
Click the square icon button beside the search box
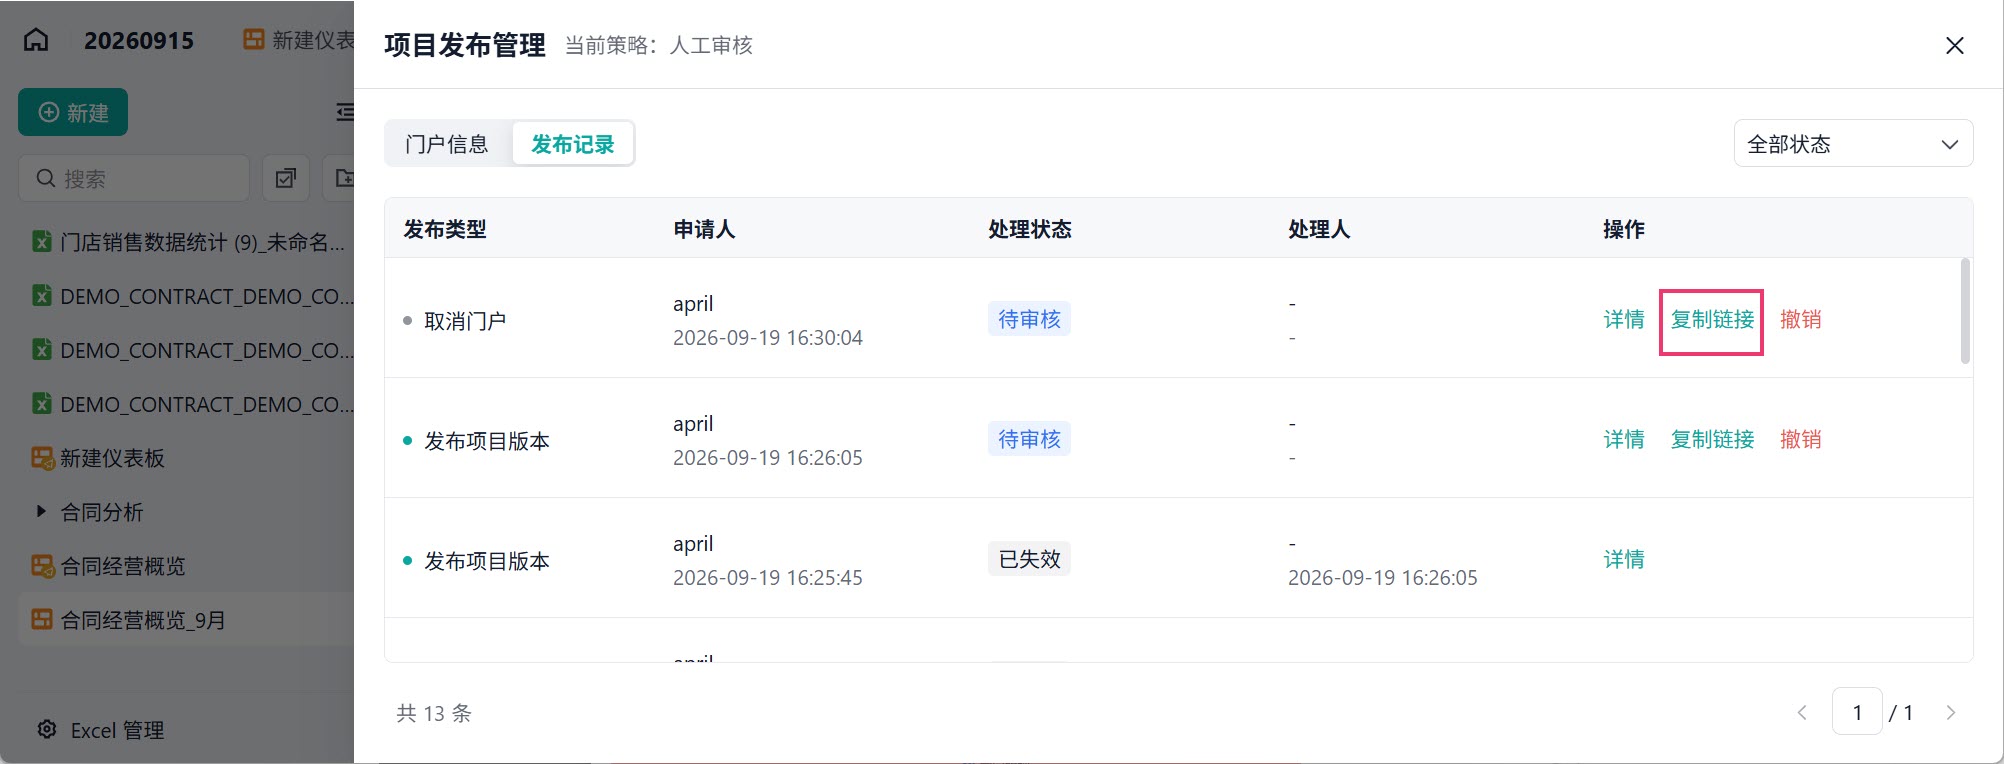point(286,178)
